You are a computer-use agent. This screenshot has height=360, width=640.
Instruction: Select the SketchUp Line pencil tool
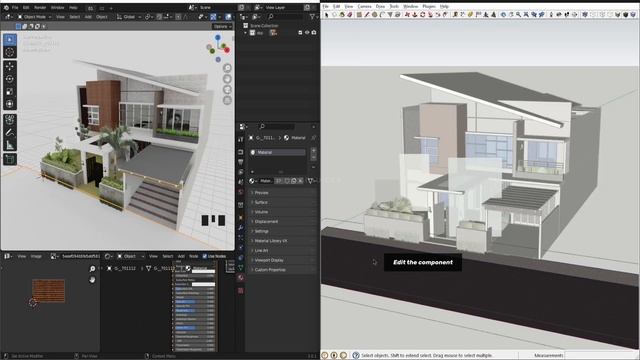pyautogui.click(x=367, y=15)
